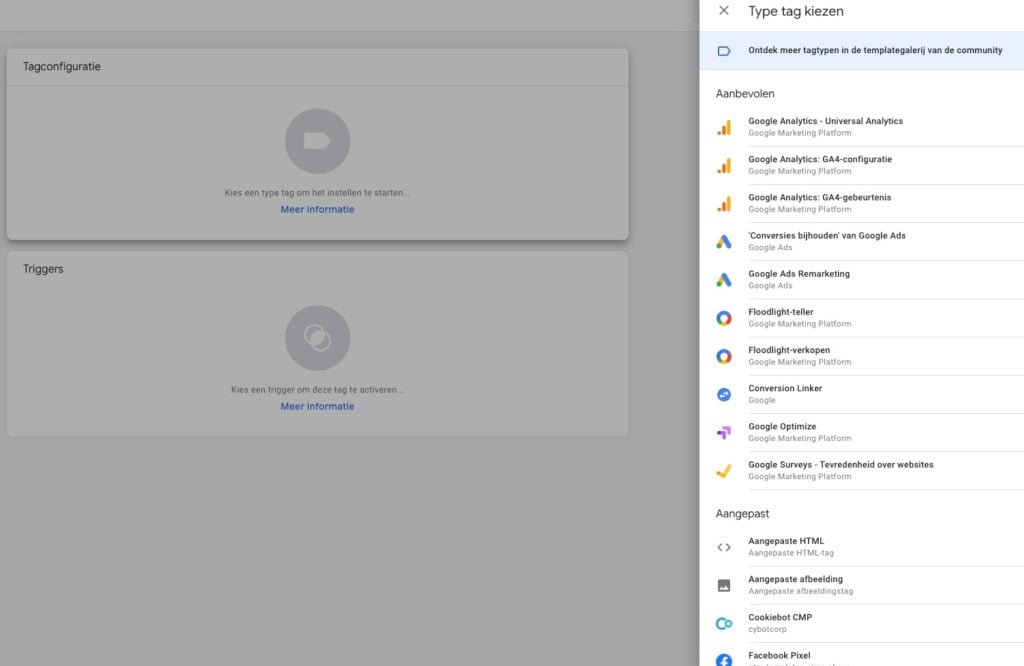Viewport: 1024px width, 666px height.
Task: Click the Aangepaste afbeelding image icon
Action: pyautogui.click(x=724, y=586)
